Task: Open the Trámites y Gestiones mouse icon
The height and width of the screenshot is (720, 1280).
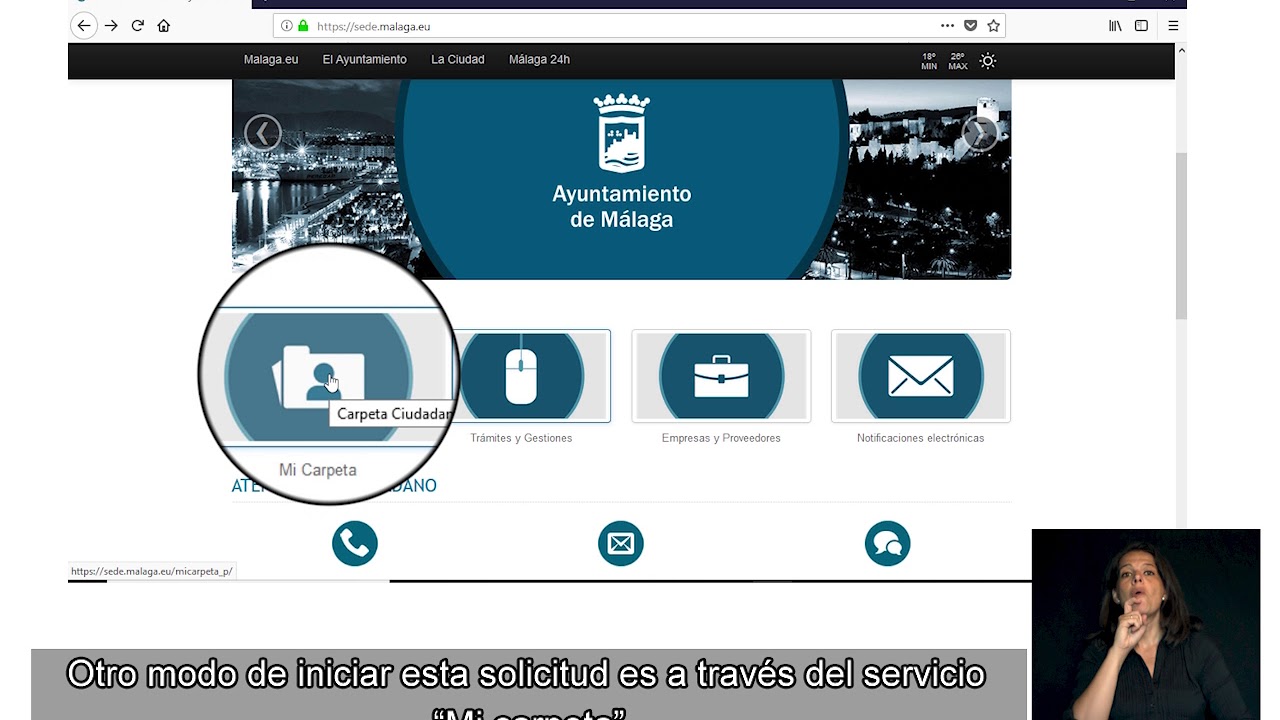Action: [521, 376]
